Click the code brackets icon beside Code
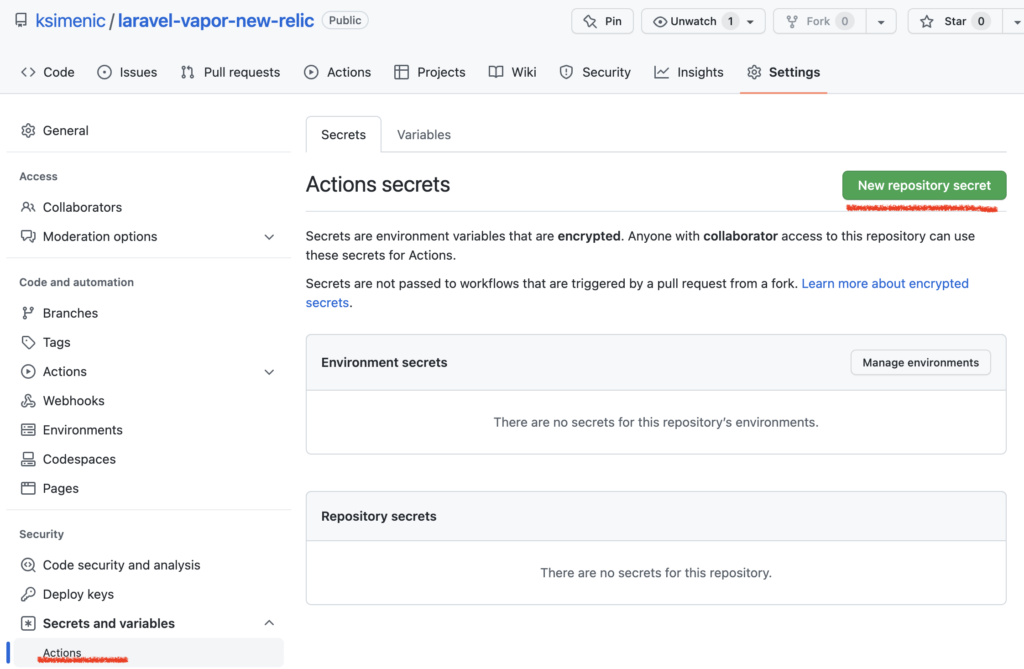Screen dimensions: 1024x669 click(28, 73)
